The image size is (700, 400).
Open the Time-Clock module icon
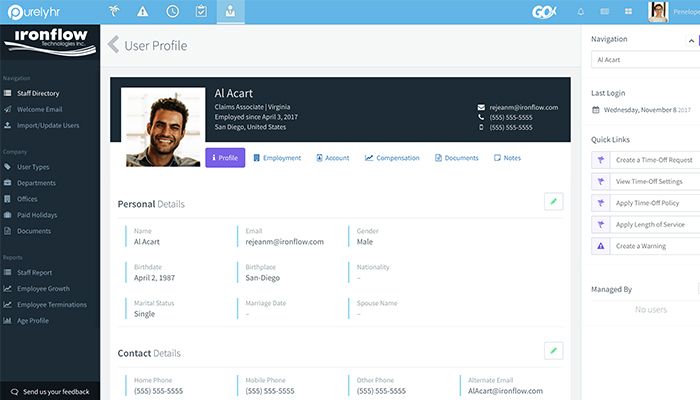pyautogui.click(x=172, y=12)
